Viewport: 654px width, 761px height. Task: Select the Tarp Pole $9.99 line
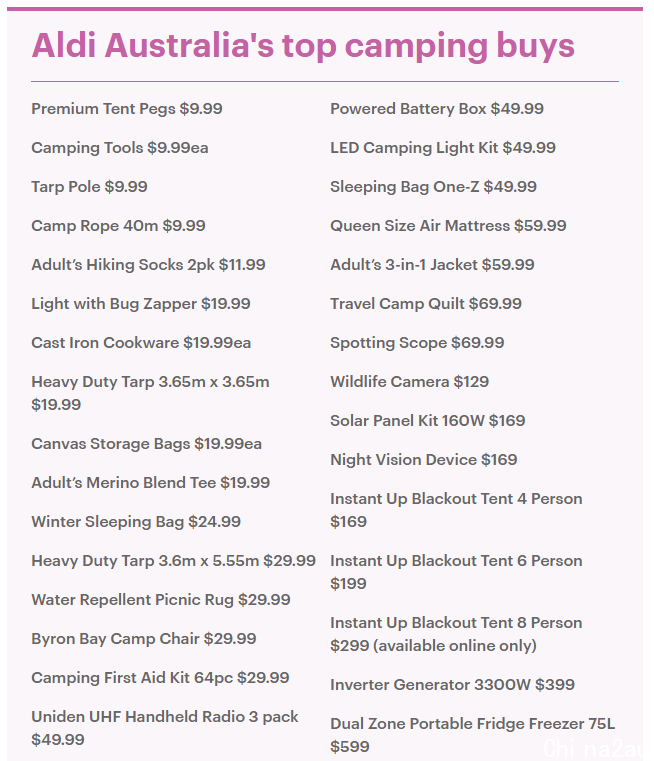(x=89, y=187)
